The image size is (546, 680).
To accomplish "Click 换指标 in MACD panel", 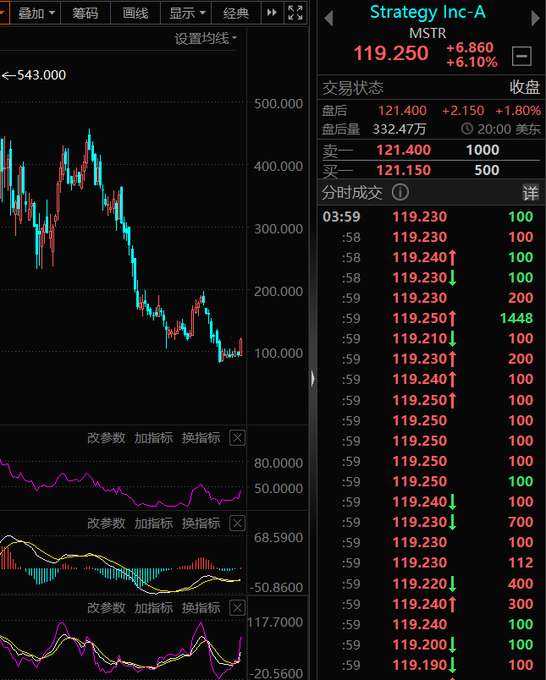I will (x=201, y=523).
